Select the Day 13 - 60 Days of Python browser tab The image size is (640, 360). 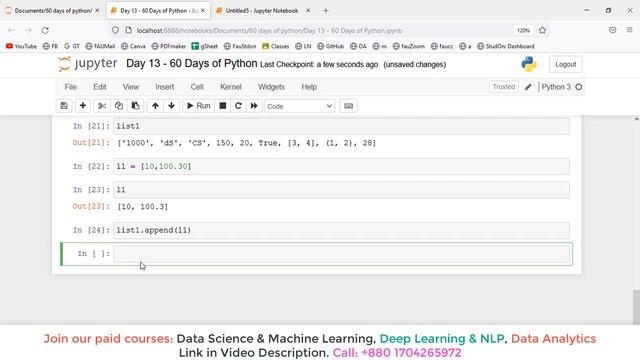point(158,11)
